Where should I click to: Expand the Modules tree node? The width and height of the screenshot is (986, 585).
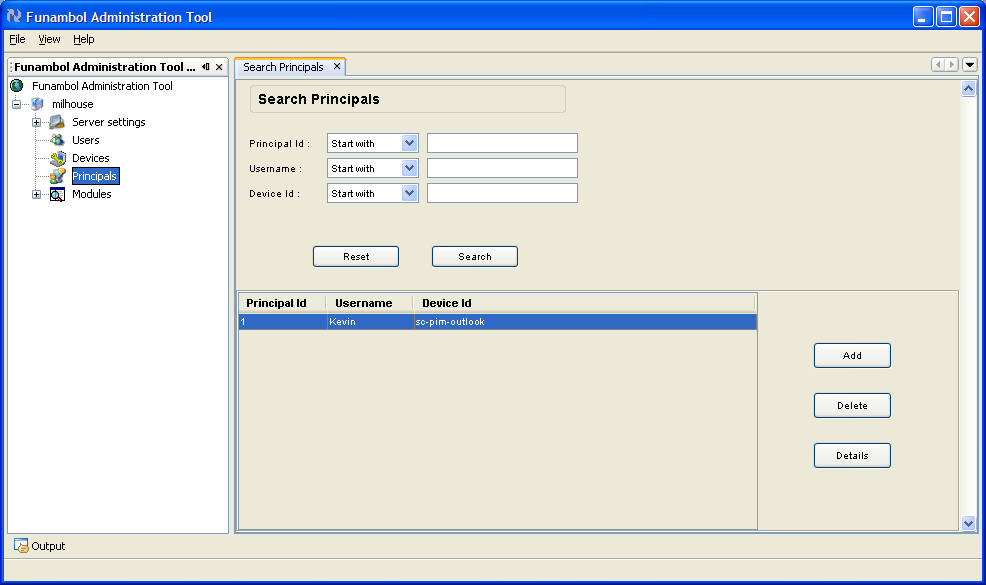tap(36, 194)
